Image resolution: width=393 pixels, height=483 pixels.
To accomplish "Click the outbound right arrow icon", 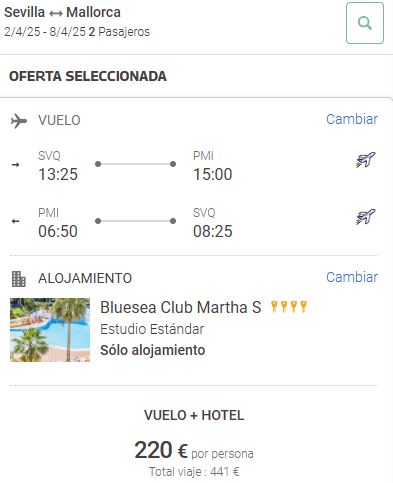I will 15,165.
